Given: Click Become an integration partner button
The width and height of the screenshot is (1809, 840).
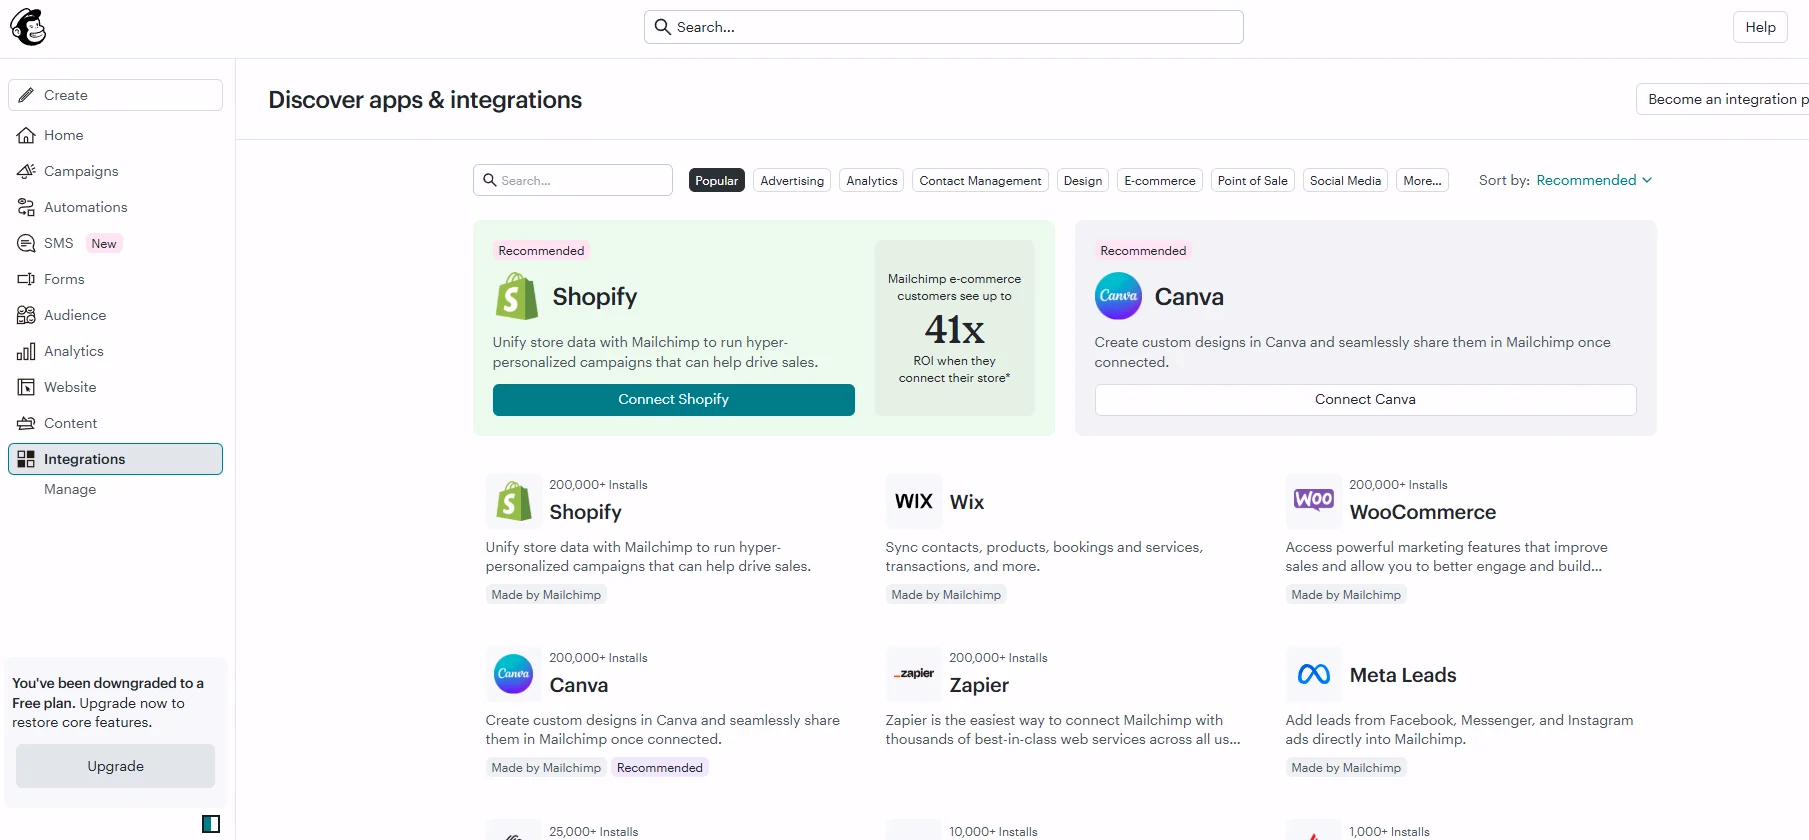Looking at the screenshot, I should (1722, 99).
